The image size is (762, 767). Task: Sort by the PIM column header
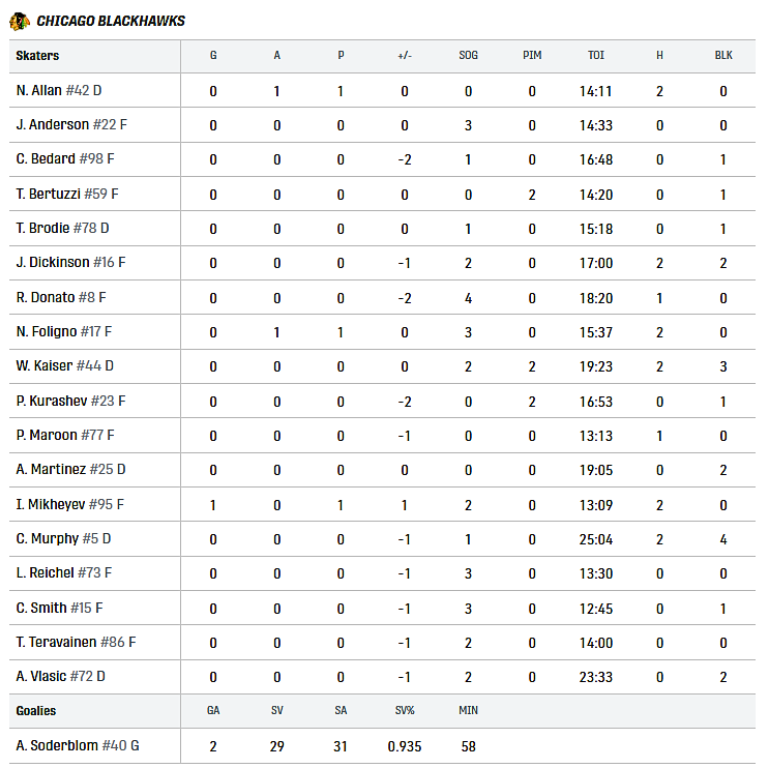532,55
